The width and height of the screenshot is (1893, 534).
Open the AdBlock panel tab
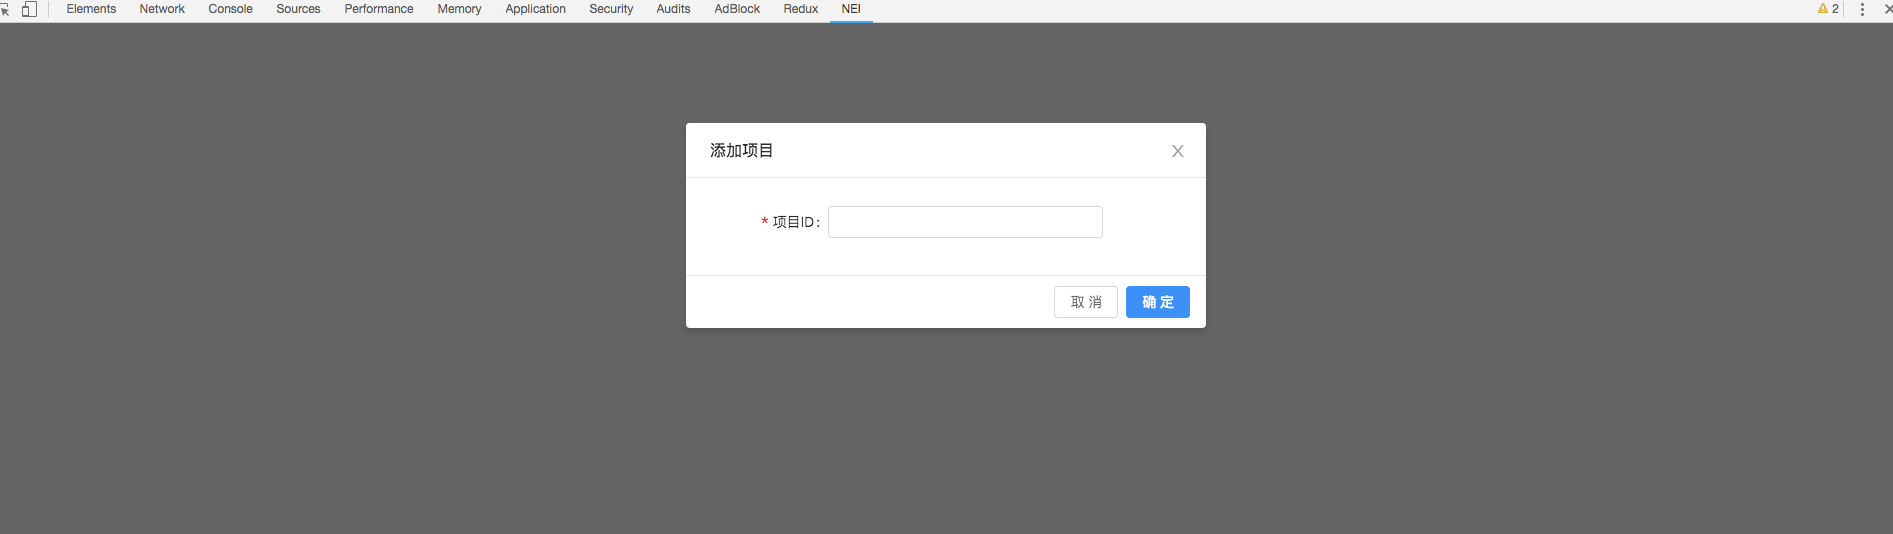(x=737, y=9)
